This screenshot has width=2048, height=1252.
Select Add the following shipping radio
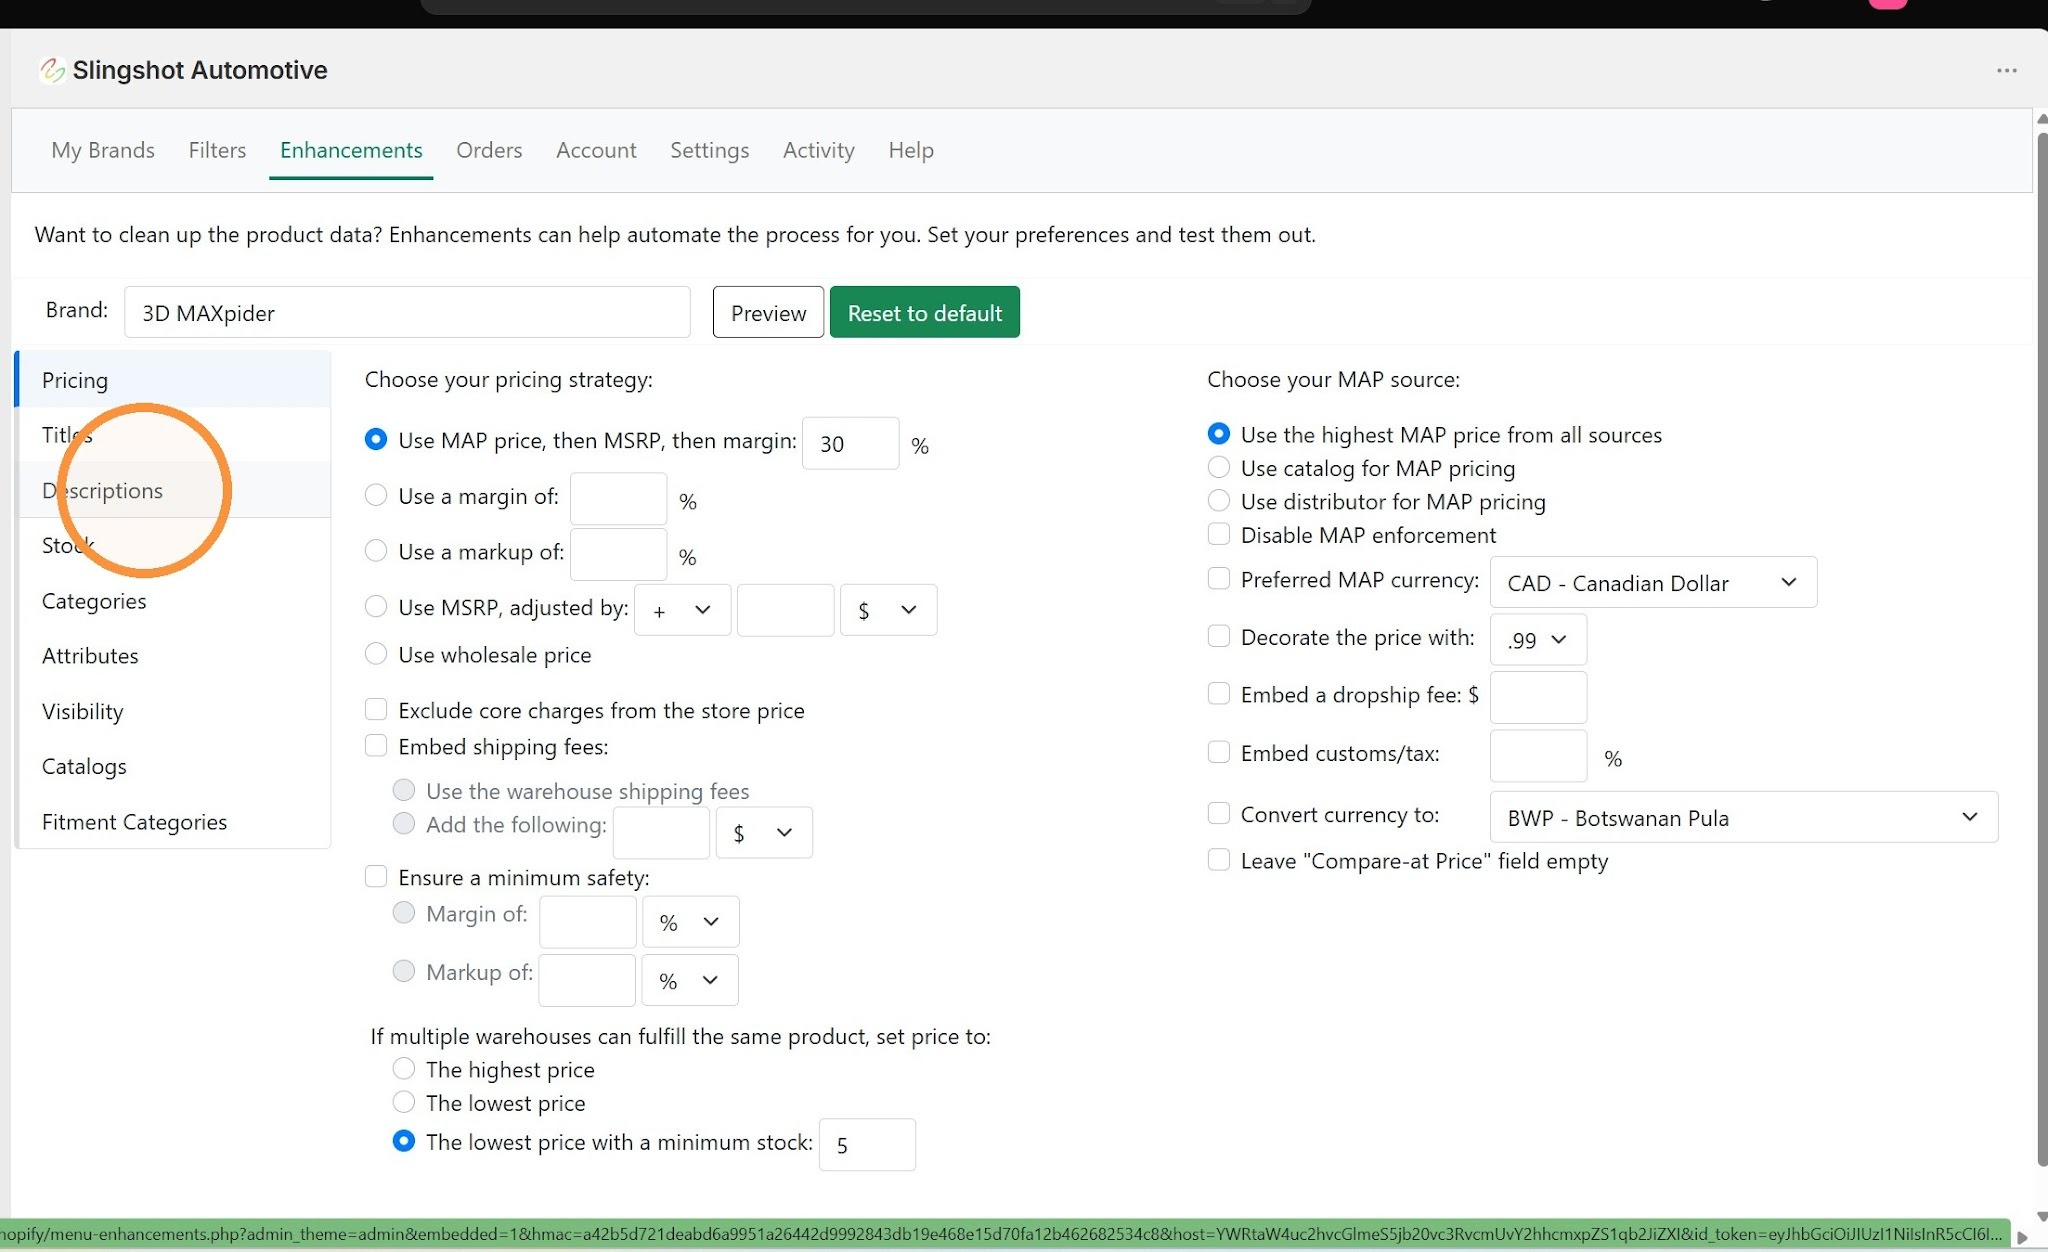(x=404, y=824)
